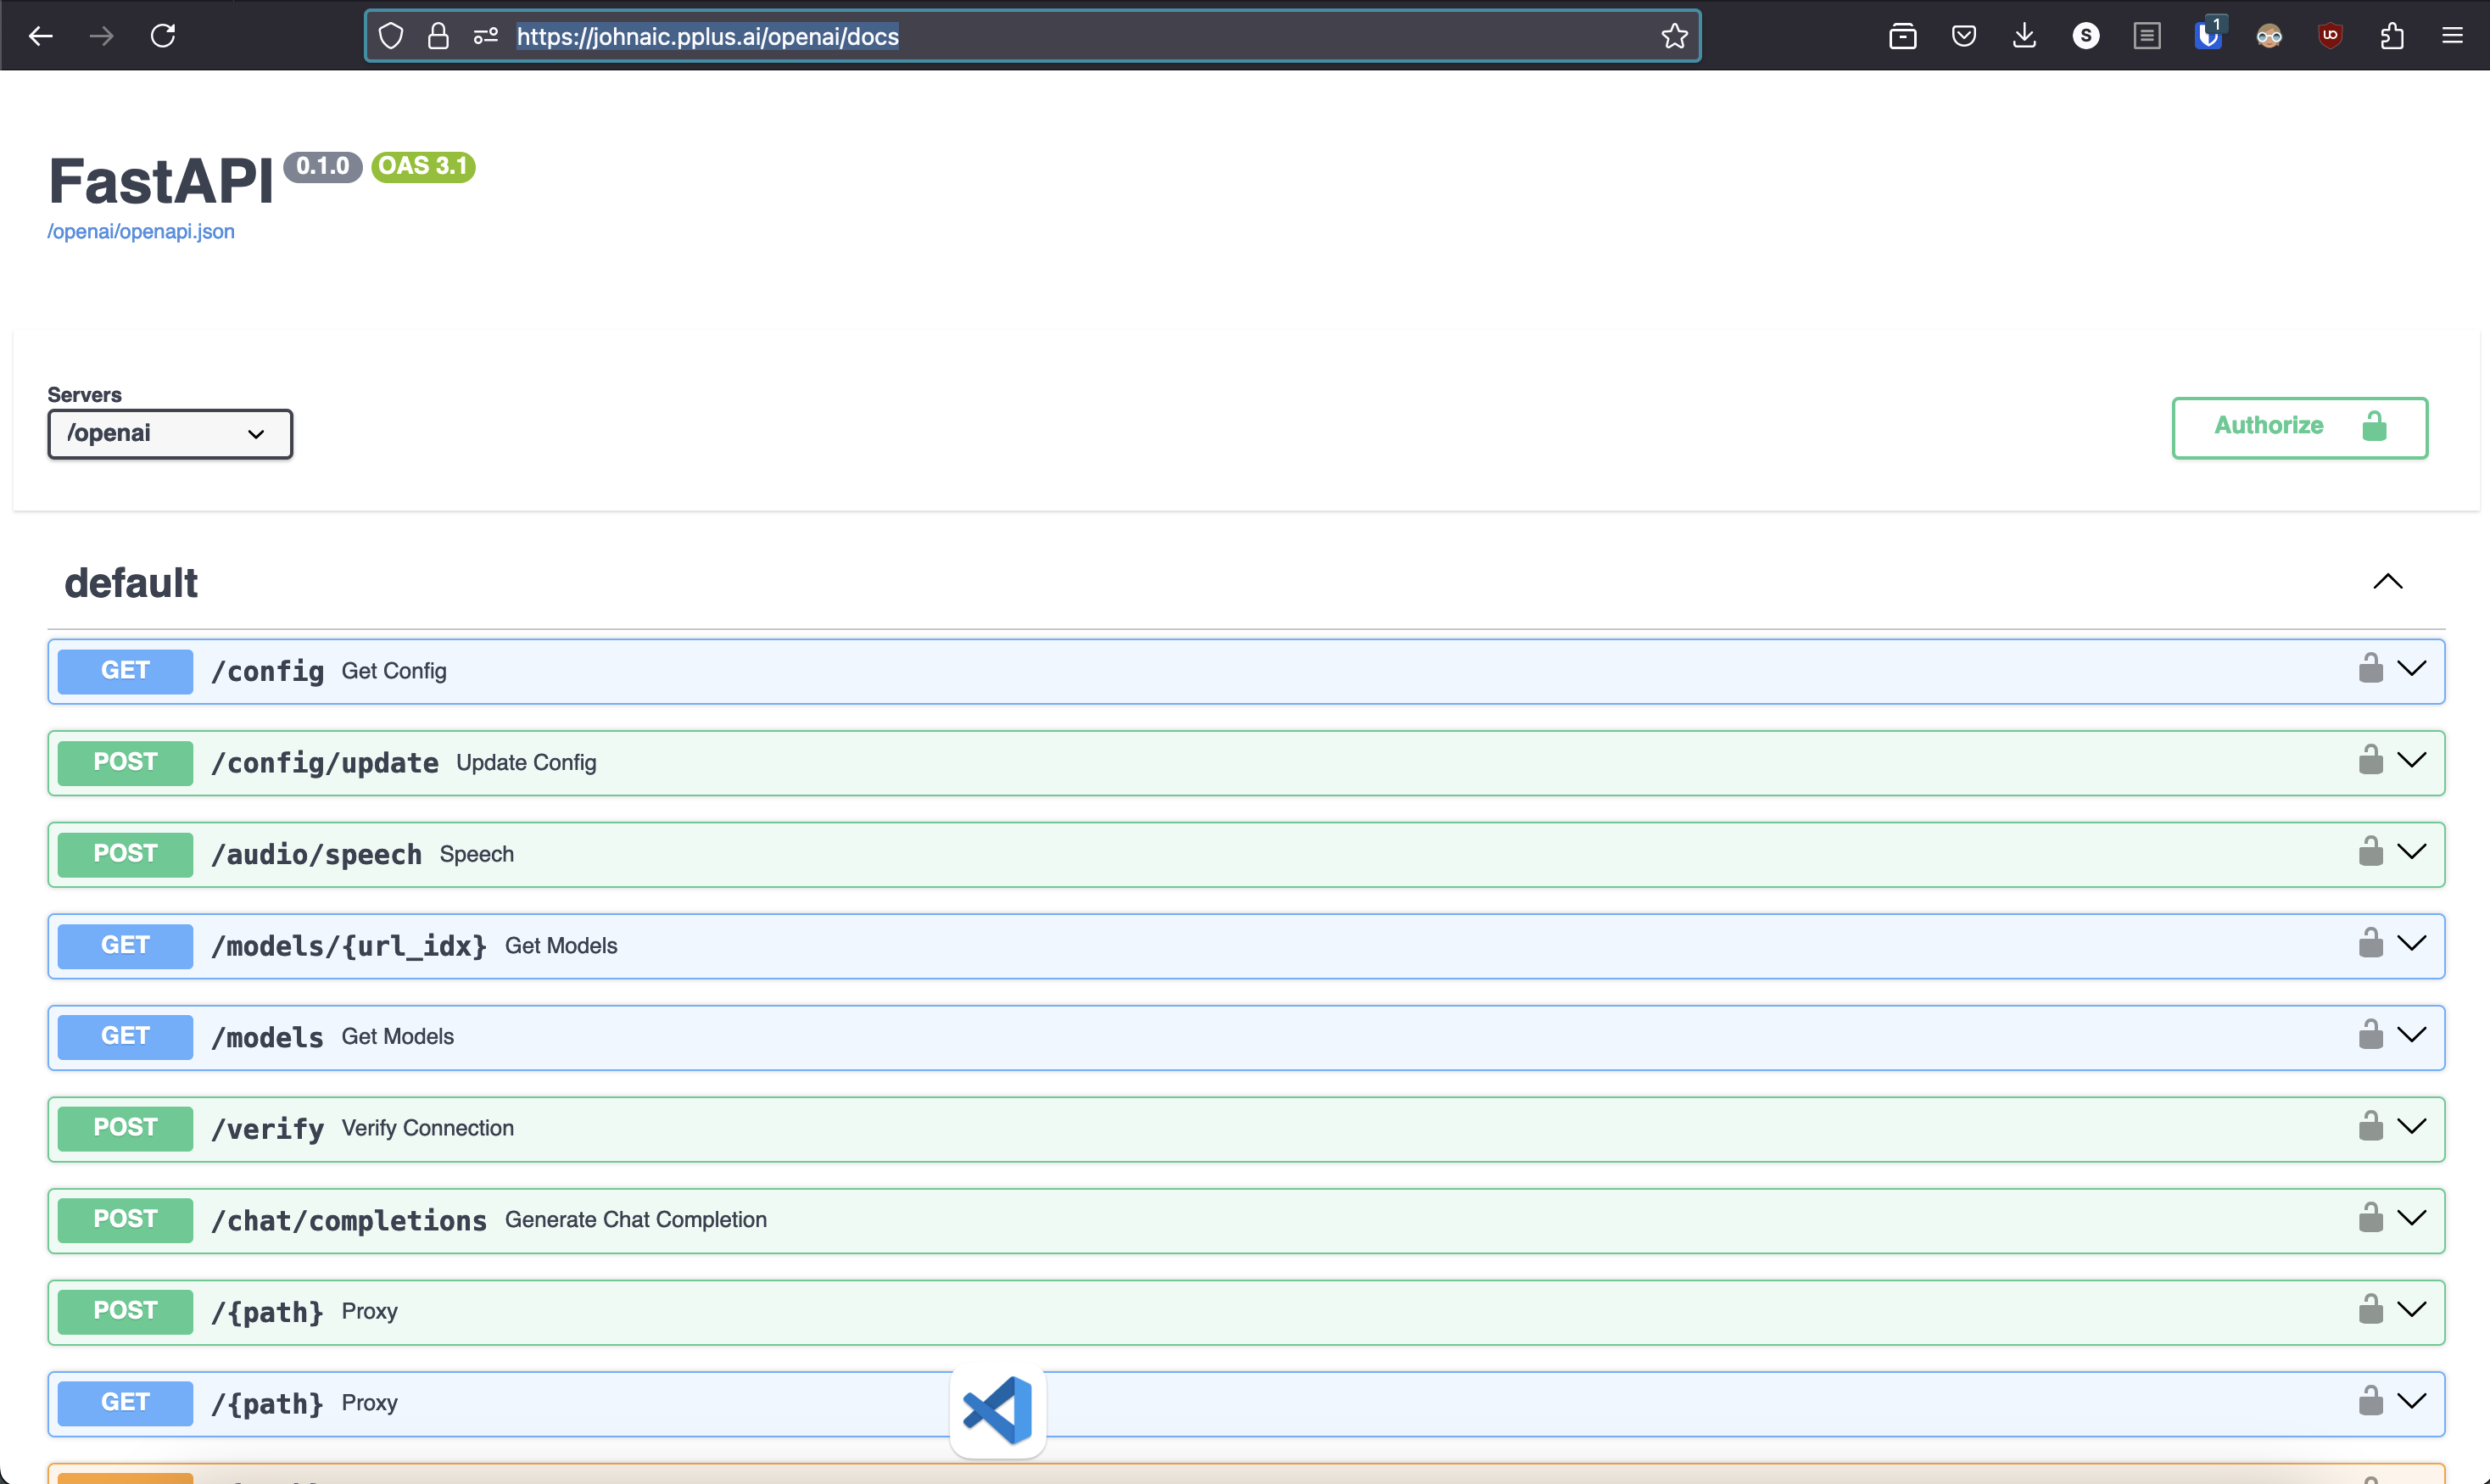This screenshot has height=1484, width=2490.
Task: Show browser downloads
Action: [x=2025, y=36]
